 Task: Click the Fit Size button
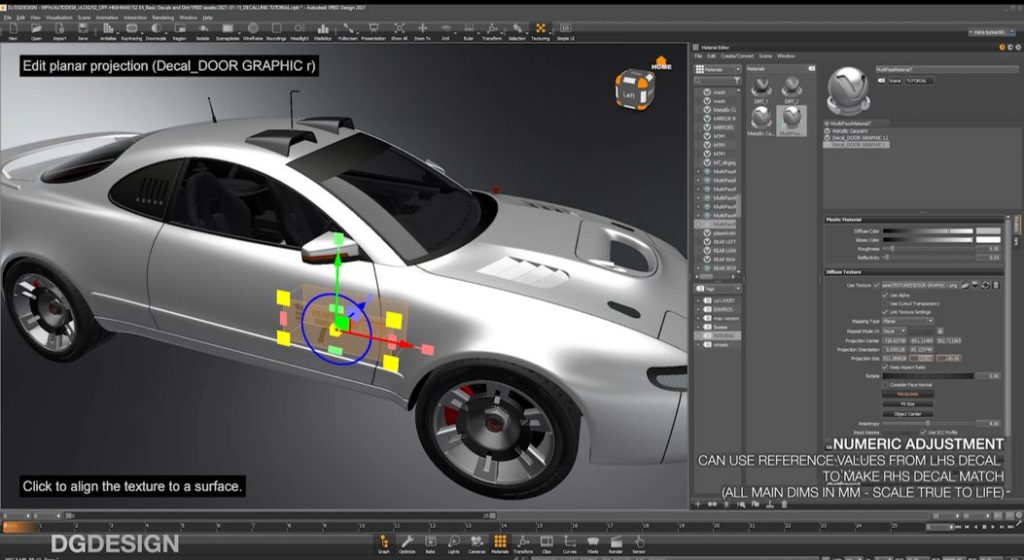click(907, 404)
